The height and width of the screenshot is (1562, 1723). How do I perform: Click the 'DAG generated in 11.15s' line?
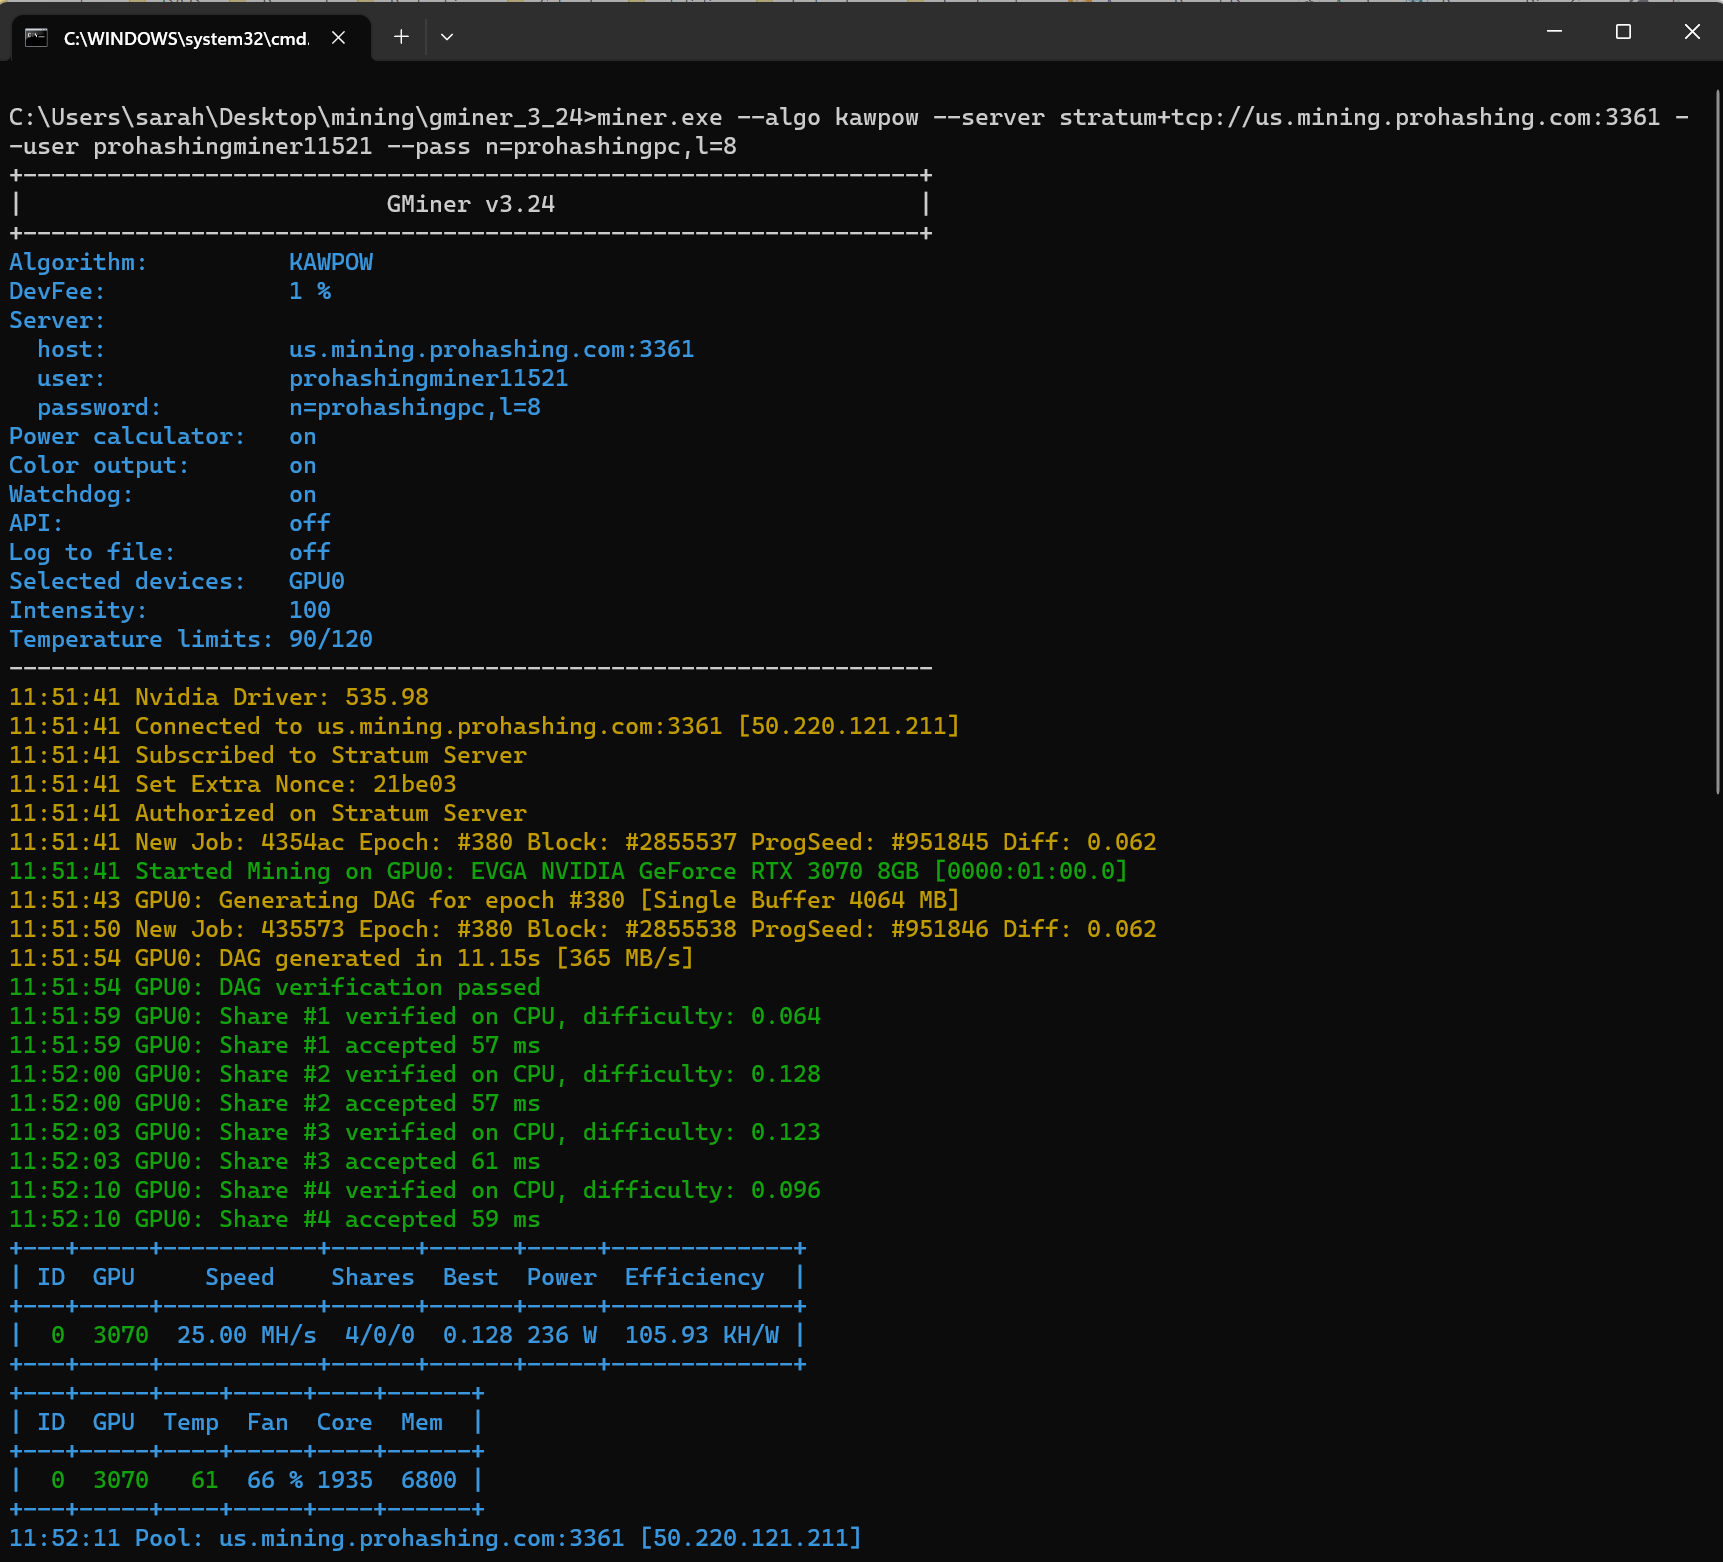(x=352, y=958)
